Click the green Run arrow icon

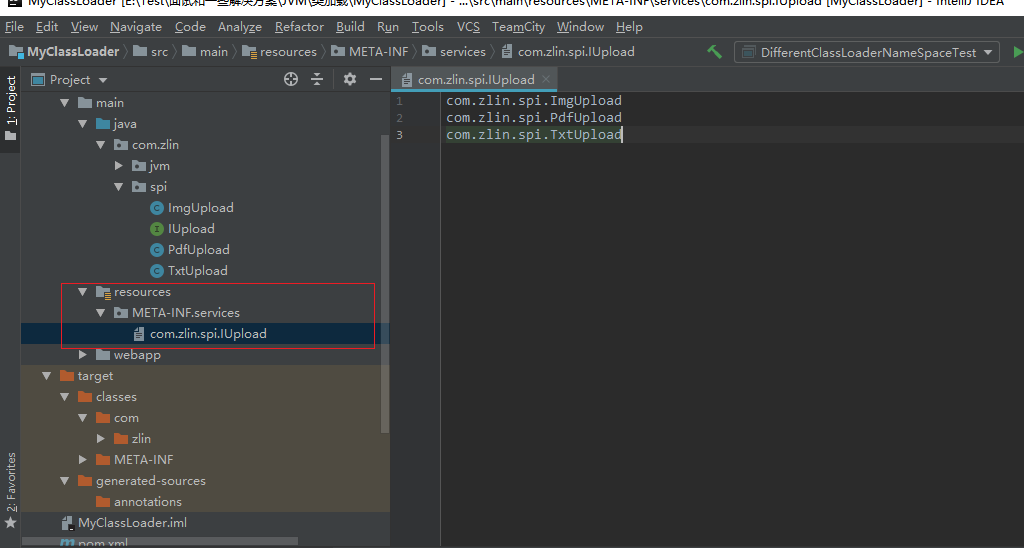[1018, 52]
